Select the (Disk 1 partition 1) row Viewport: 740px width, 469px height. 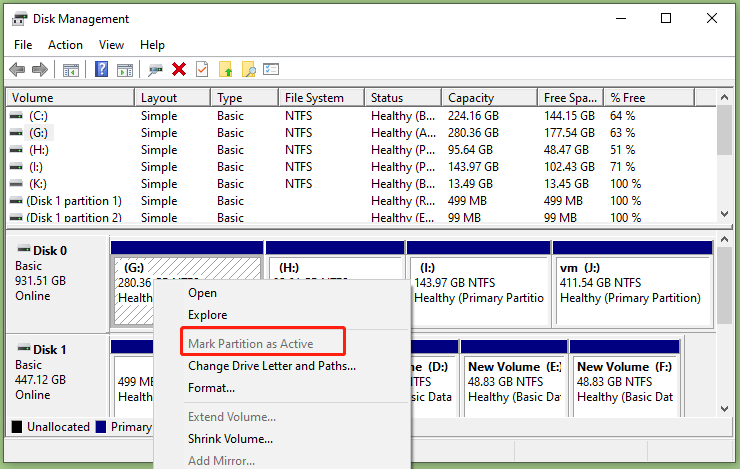(x=362, y=201)
